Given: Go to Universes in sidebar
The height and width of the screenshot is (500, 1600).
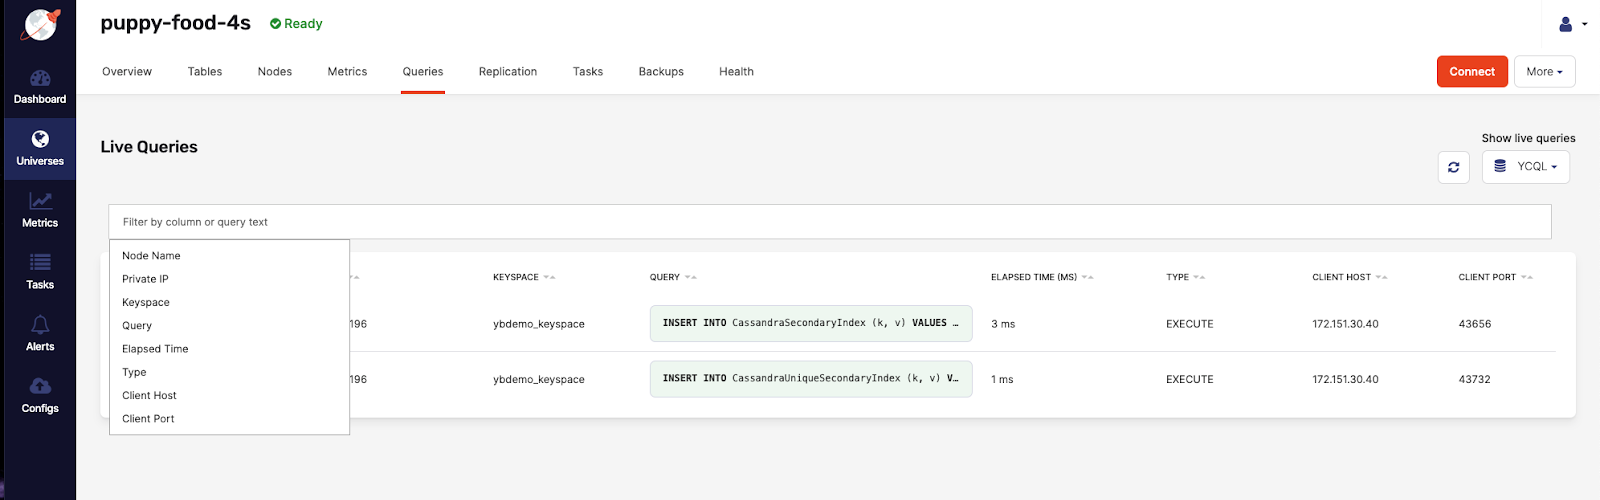Looking at the screenshot, I should 40,148.
